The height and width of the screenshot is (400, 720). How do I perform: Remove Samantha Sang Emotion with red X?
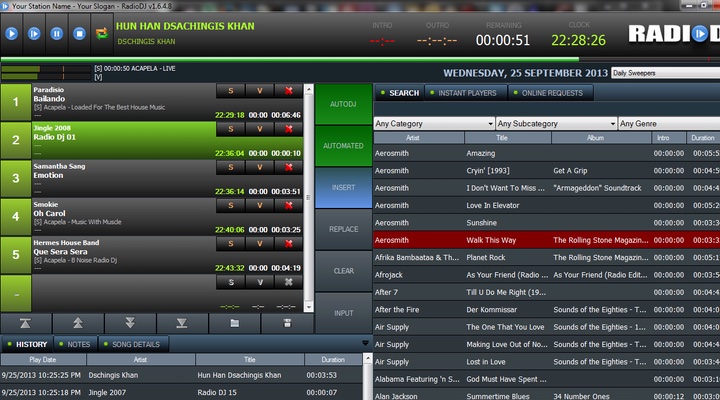pos(288,167)
